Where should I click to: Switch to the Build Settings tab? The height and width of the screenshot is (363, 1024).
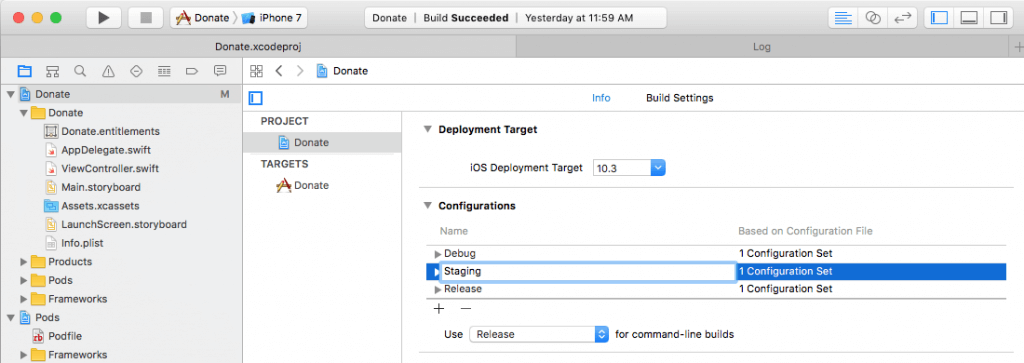pyautogui.click(x=680, y=98)
